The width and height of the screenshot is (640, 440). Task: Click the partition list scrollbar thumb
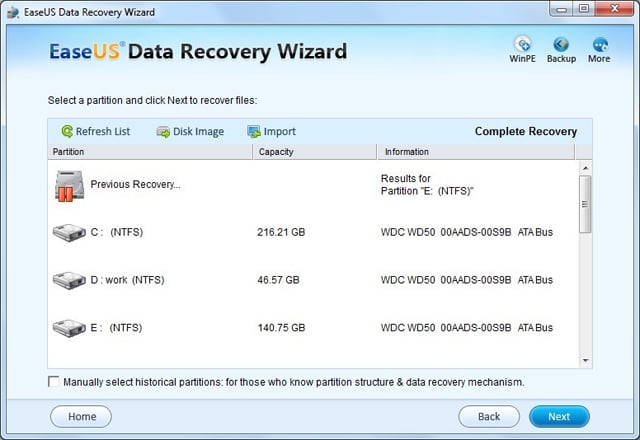(x=585, y=204)
